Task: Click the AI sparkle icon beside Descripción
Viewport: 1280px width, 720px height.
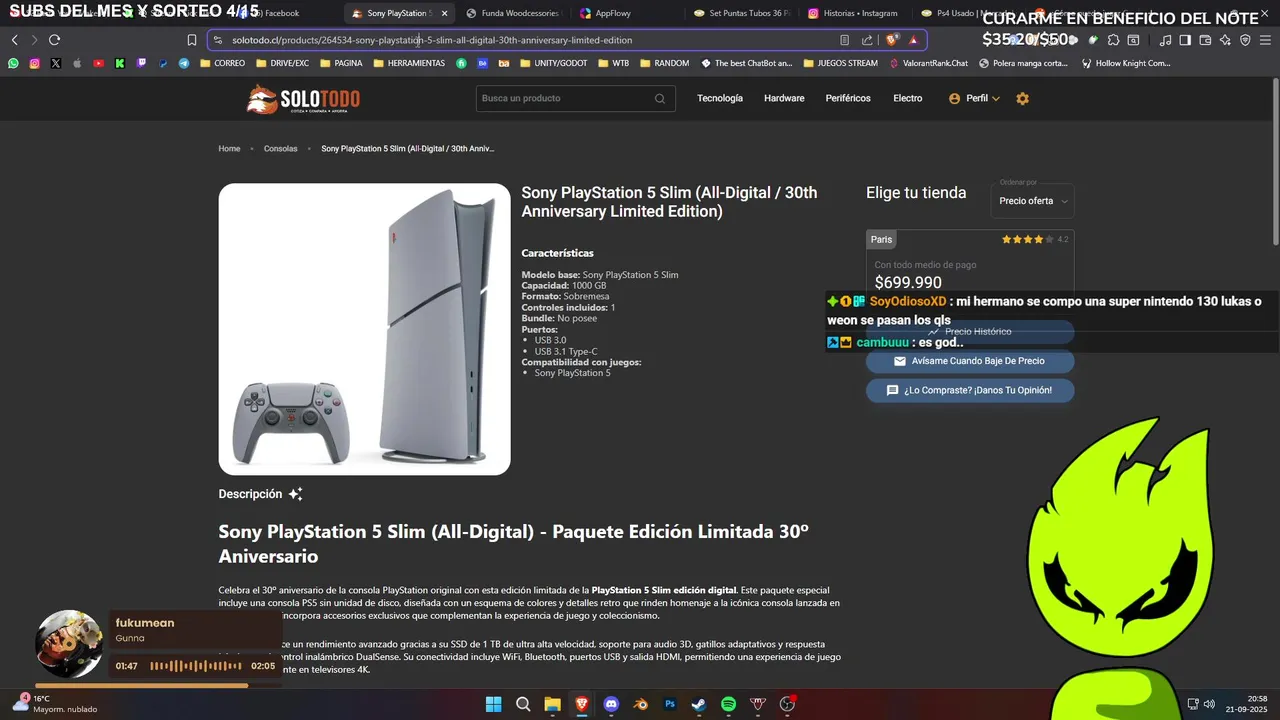Action: 295,494
